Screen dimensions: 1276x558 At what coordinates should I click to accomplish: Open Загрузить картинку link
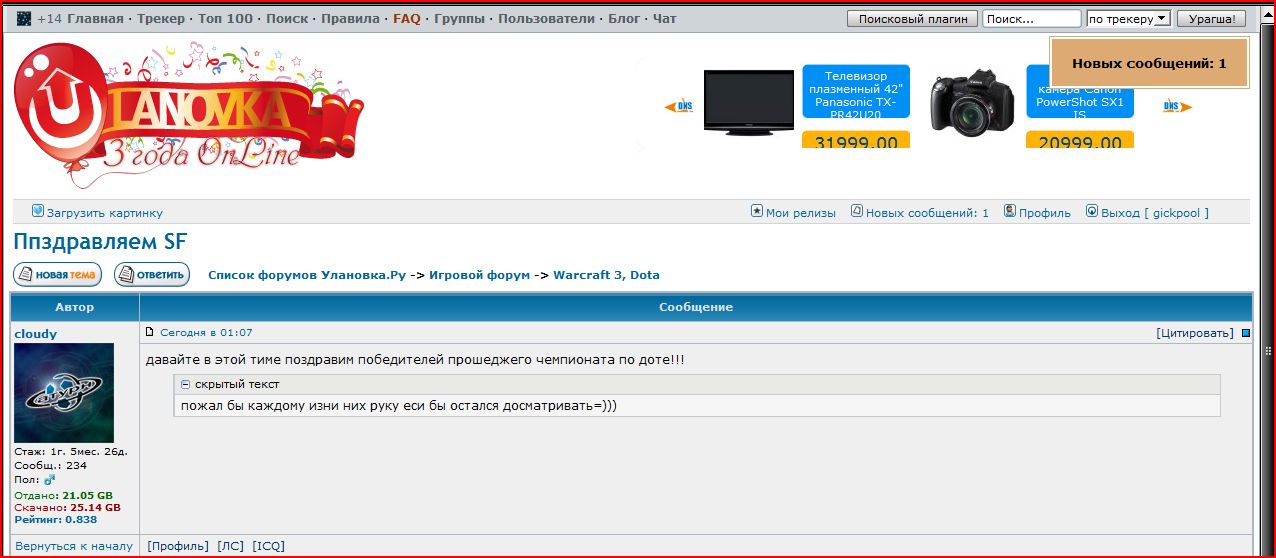[104, 213]
